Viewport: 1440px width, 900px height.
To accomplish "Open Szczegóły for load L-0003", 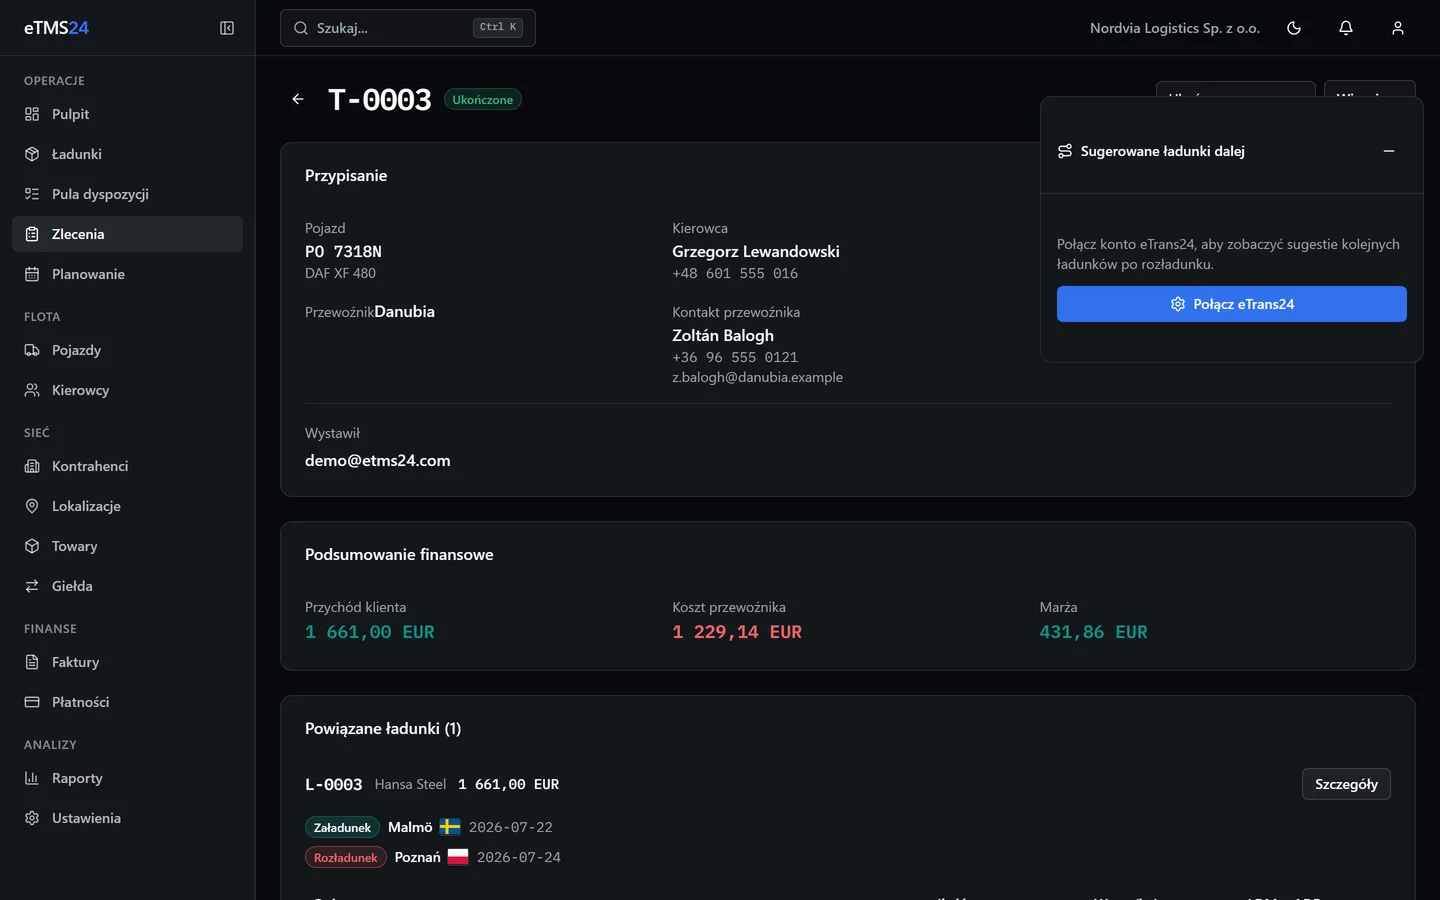I will pos(1346,784).
